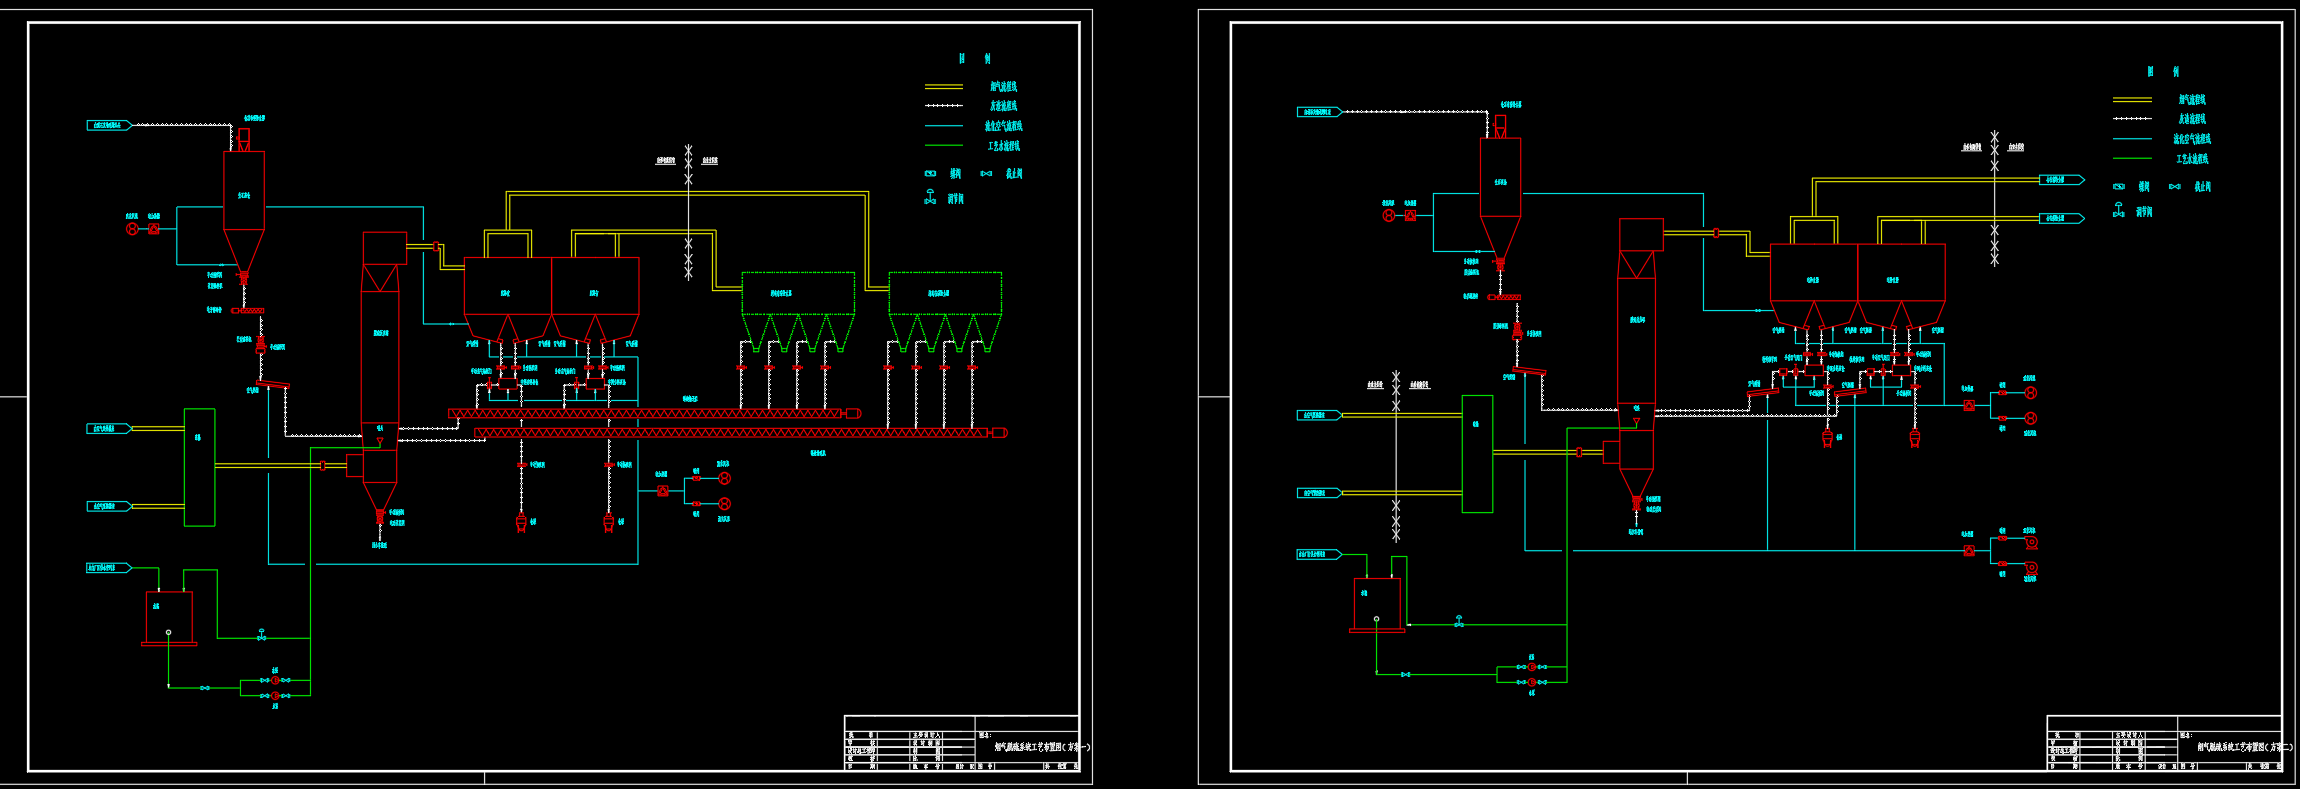2300x789 pixels.
Task: Click the control valve symbol in left drawing's legend
Action: [x=930, y=197]
